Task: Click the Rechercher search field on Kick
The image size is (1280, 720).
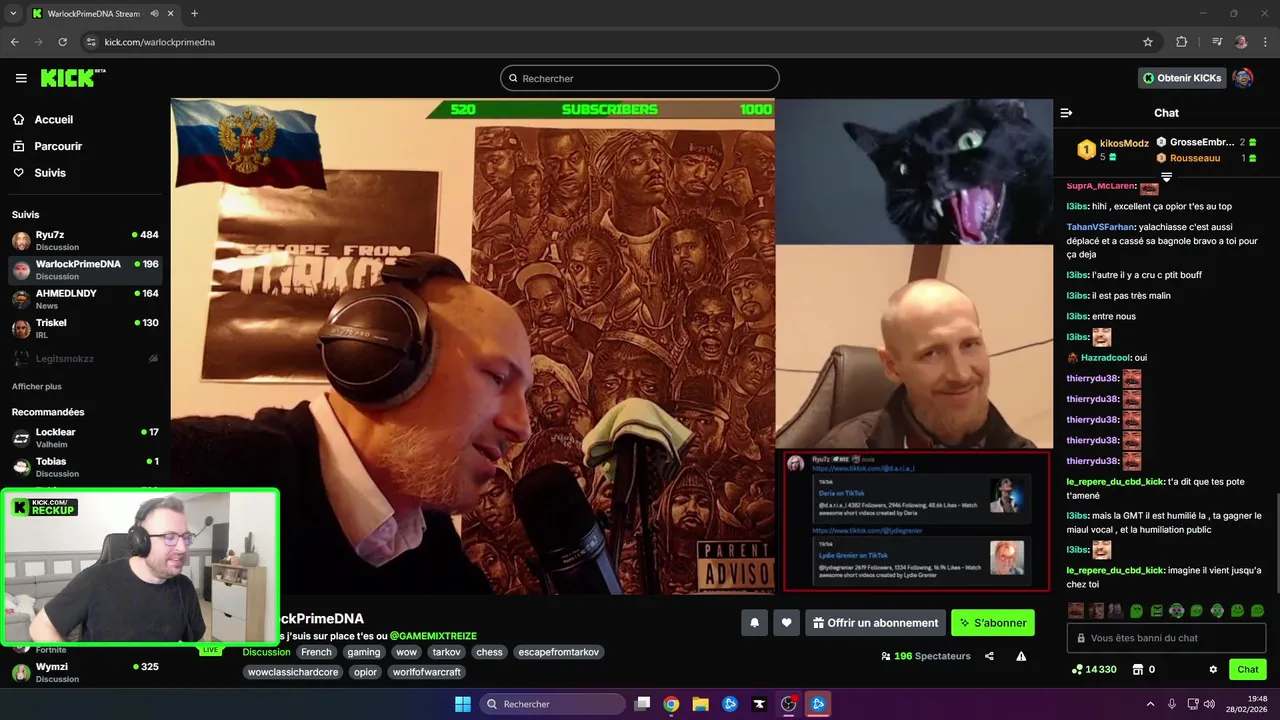Action: 640,78
